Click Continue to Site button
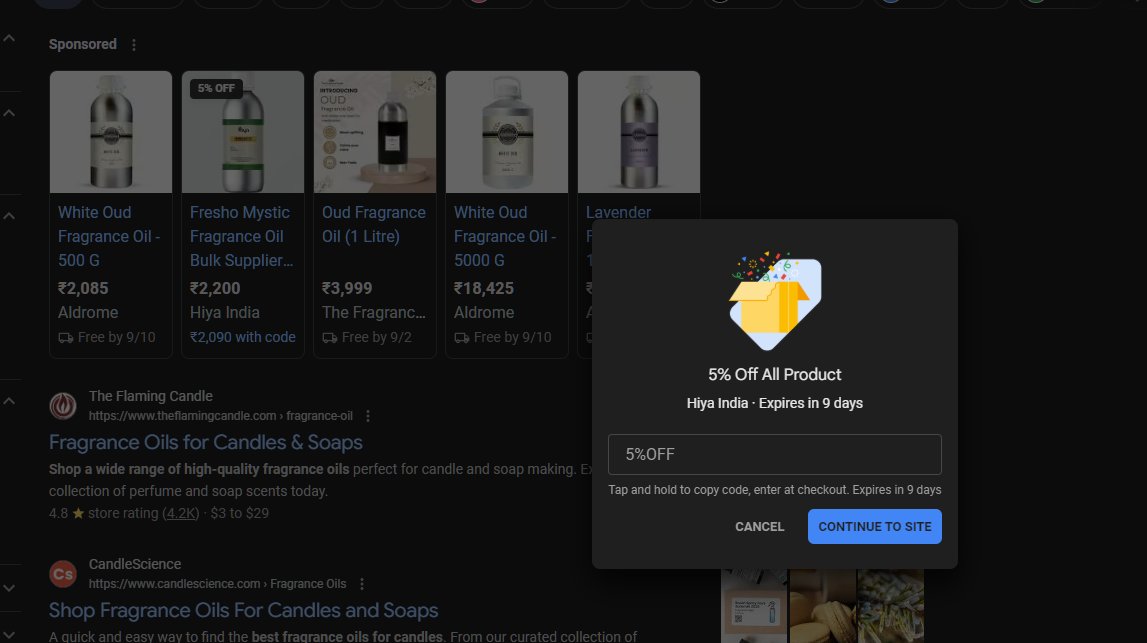Image resolution: width=1147 pixels, height=643 pixels. [874, 526]
